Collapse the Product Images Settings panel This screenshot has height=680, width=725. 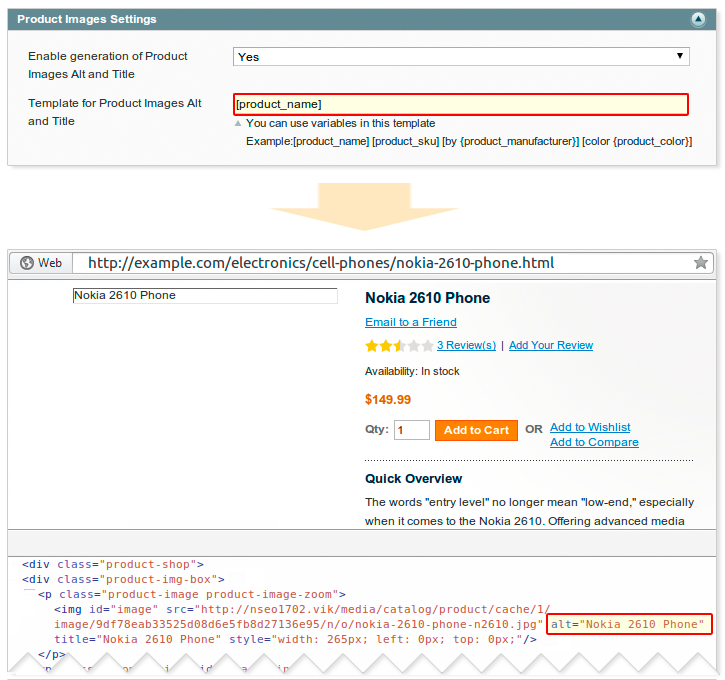[x=697, y=19]
